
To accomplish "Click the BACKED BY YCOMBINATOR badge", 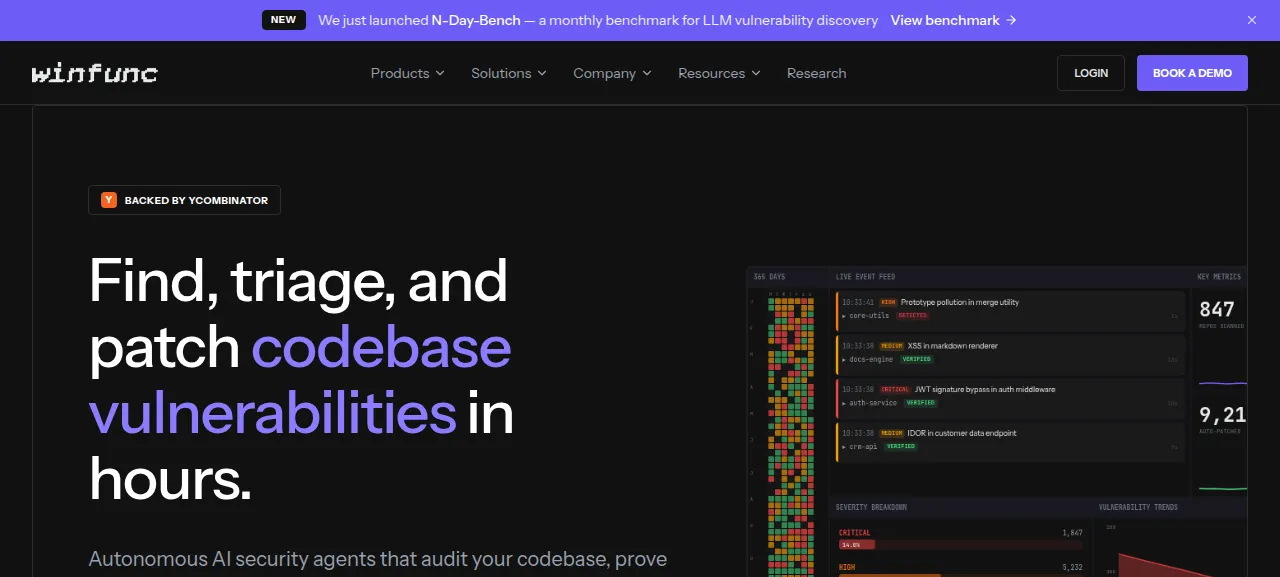I will click(184, 200).
